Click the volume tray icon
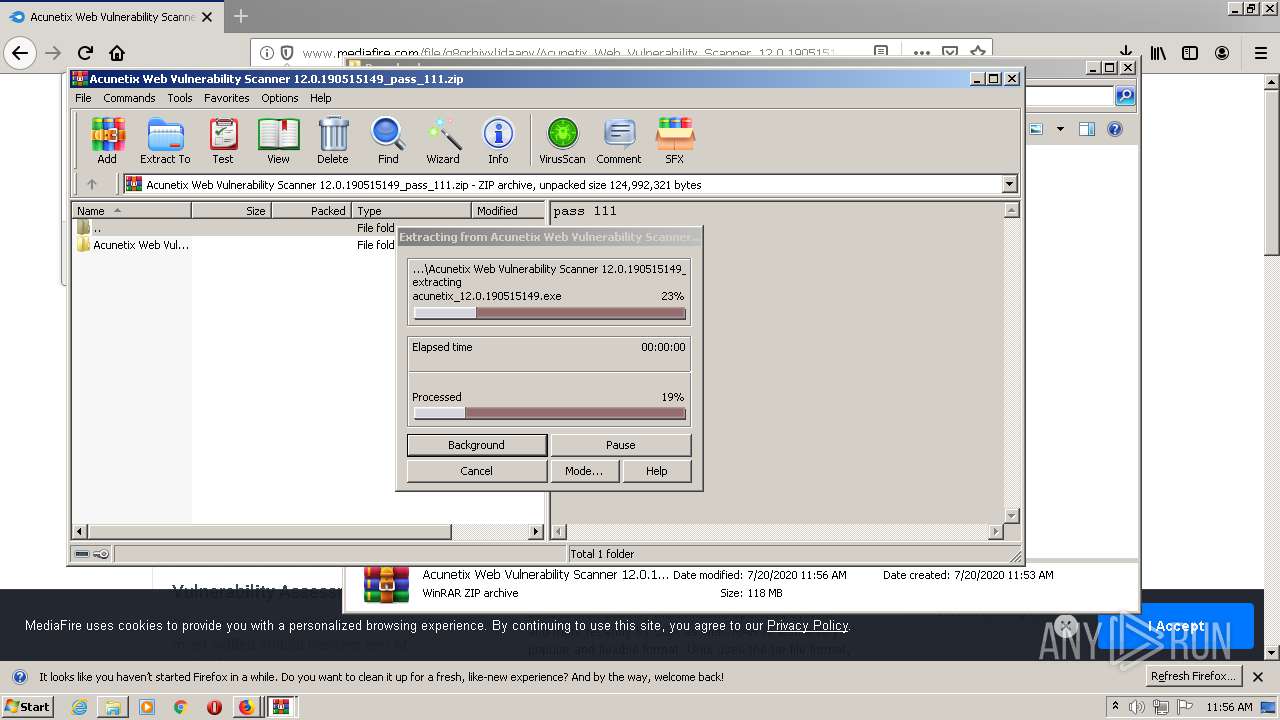 click(x=1138, y=707)
